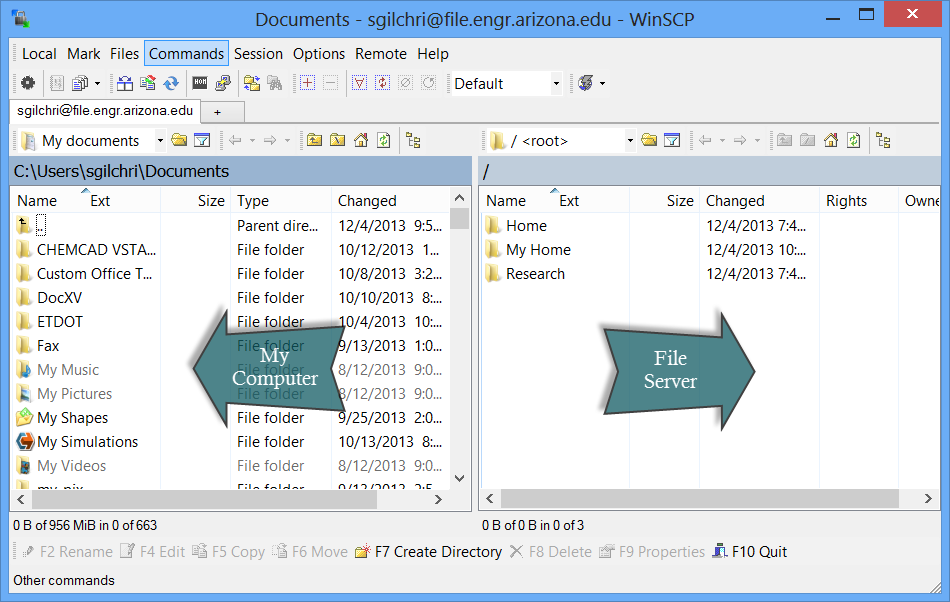The height and width of the screenshot is (602, 950).
Task: Click the blue Filter selection triangle icon
Action: (359, 83)
